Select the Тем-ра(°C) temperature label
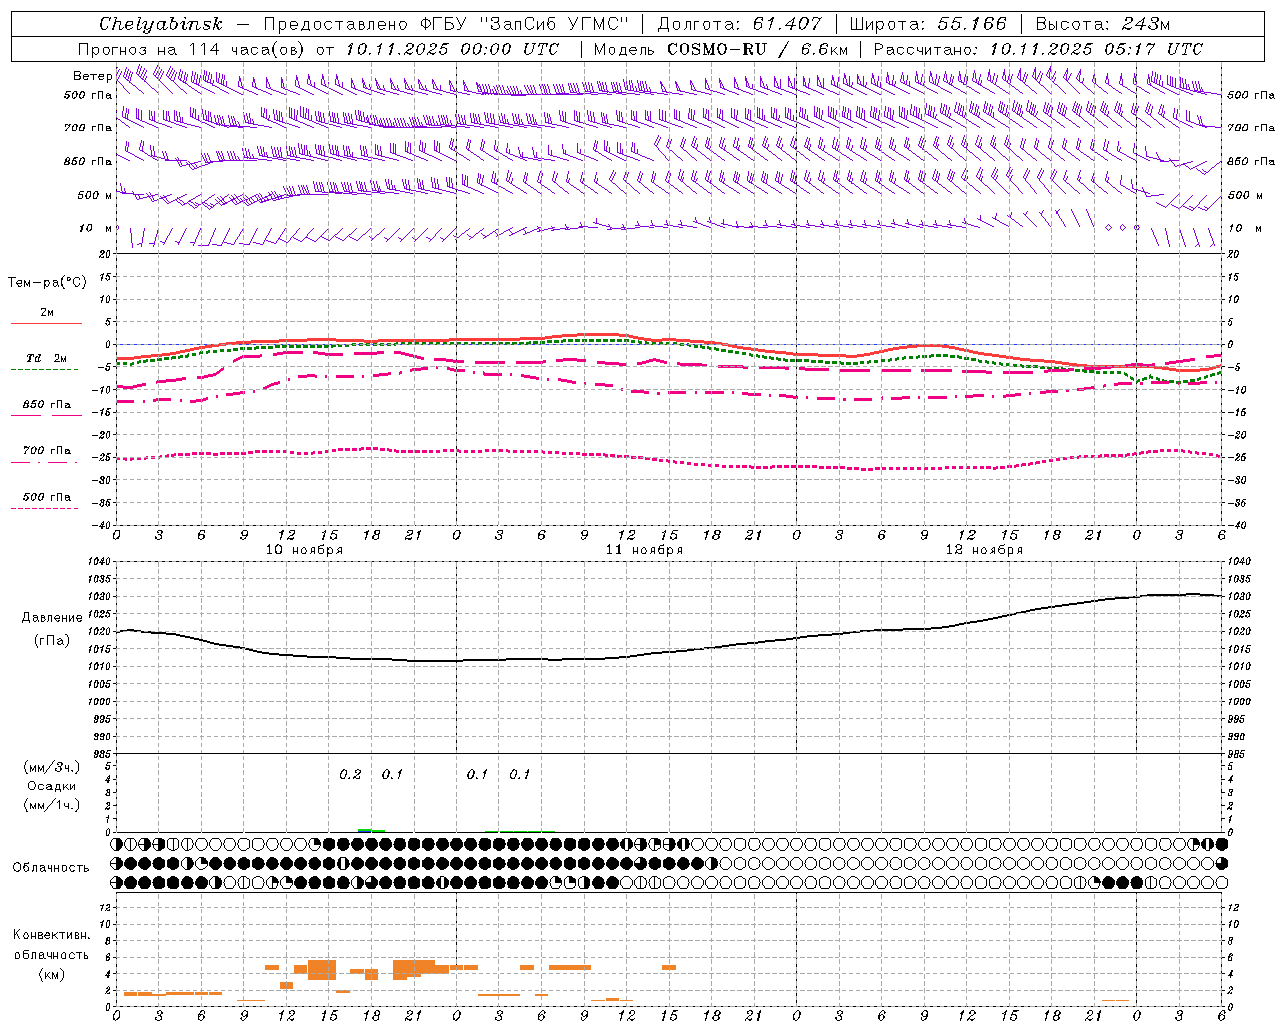1280x1024 pixels. (x=47, y=283)
